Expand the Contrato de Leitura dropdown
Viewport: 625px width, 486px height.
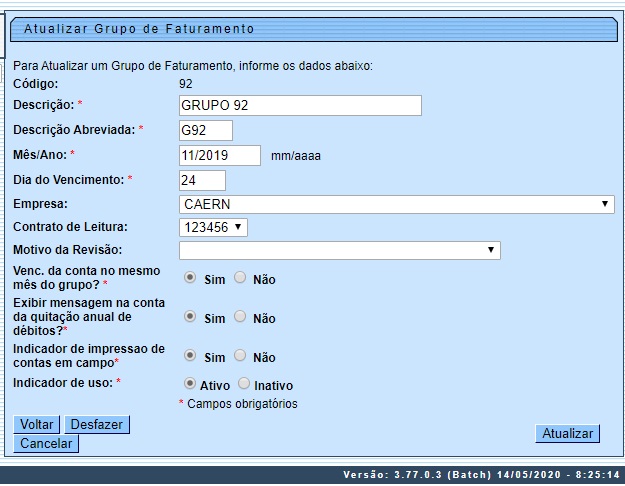pos(212,228)
